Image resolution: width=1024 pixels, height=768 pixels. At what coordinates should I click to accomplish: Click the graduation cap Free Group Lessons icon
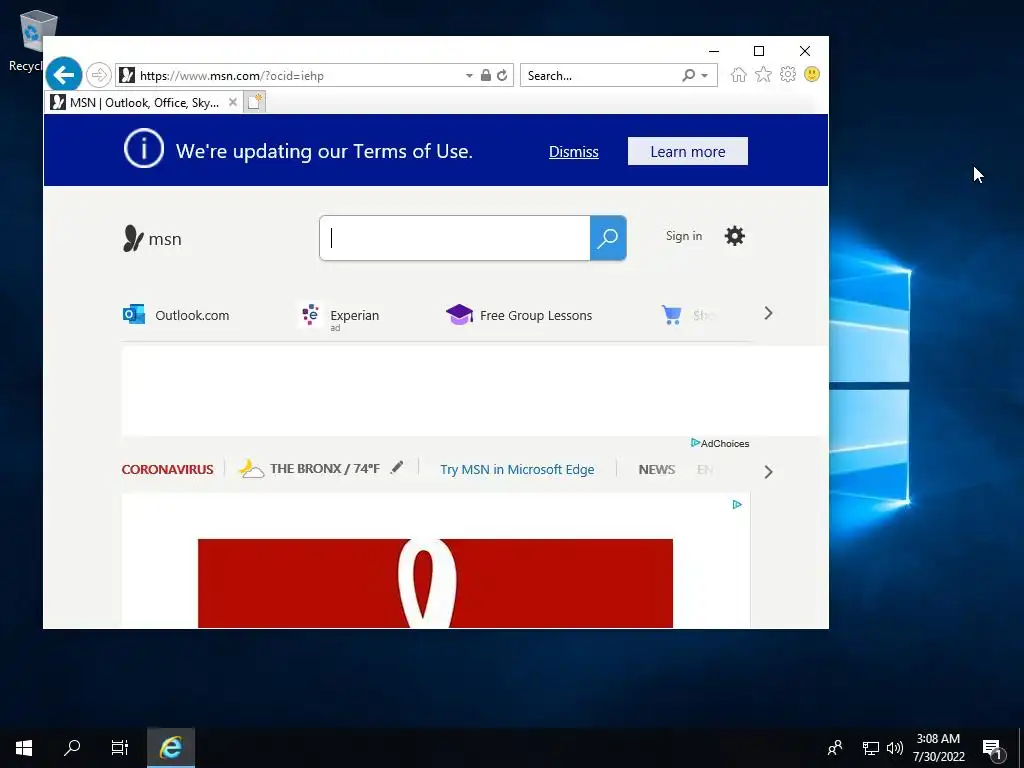point(459,314)
